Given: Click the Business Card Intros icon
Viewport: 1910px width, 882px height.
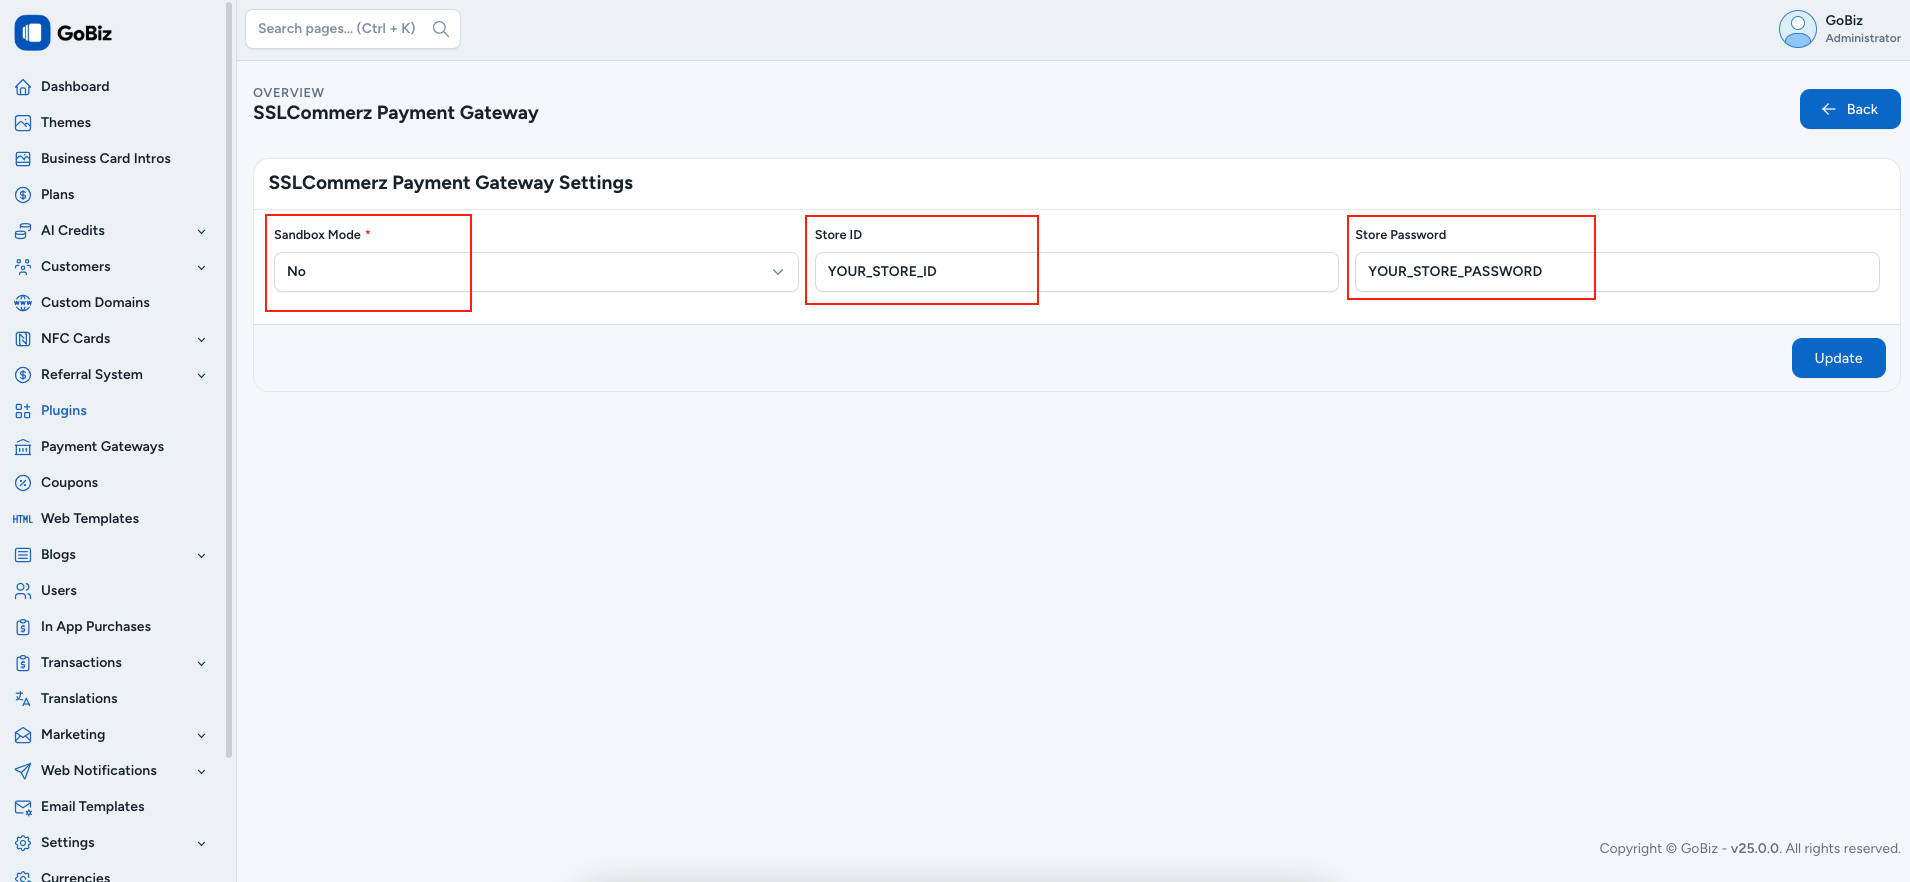Looking at the screenshot, I should pos(23,159).
